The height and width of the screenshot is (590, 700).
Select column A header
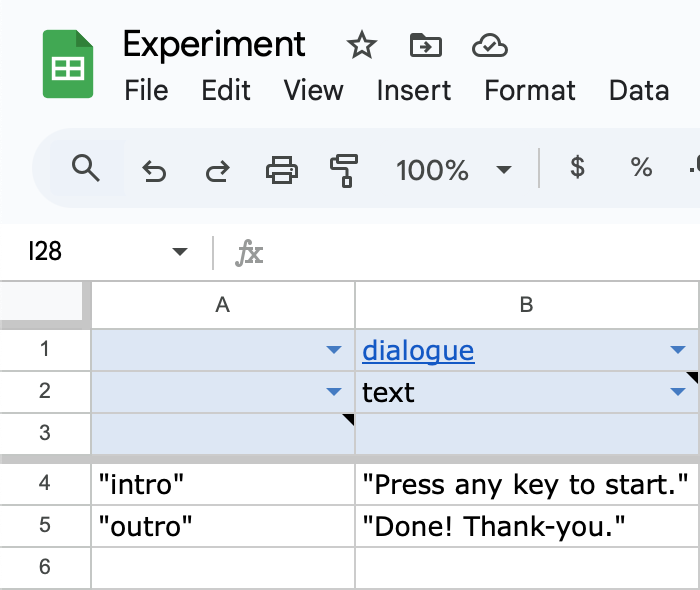[x=223, y=305]
